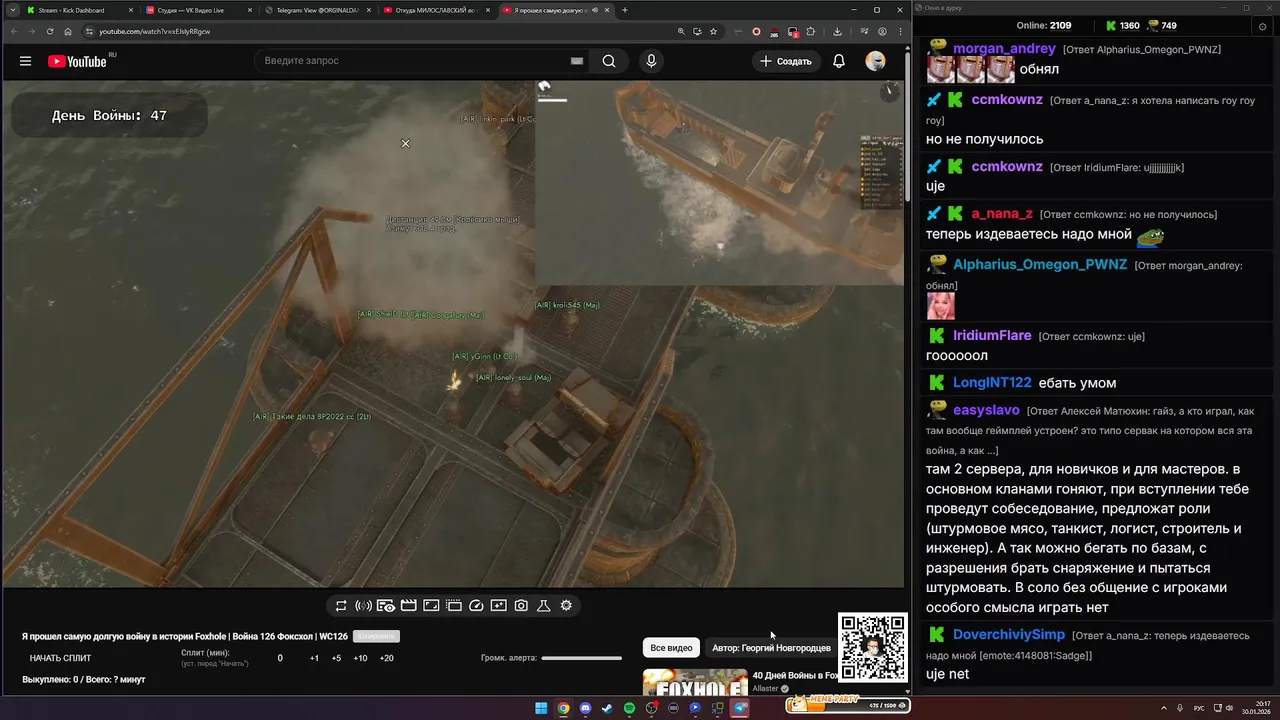This screenshot has width=1280, height=720.
Task: Click the video filters icon in player toolbar
Action: (x=498, y=606)
